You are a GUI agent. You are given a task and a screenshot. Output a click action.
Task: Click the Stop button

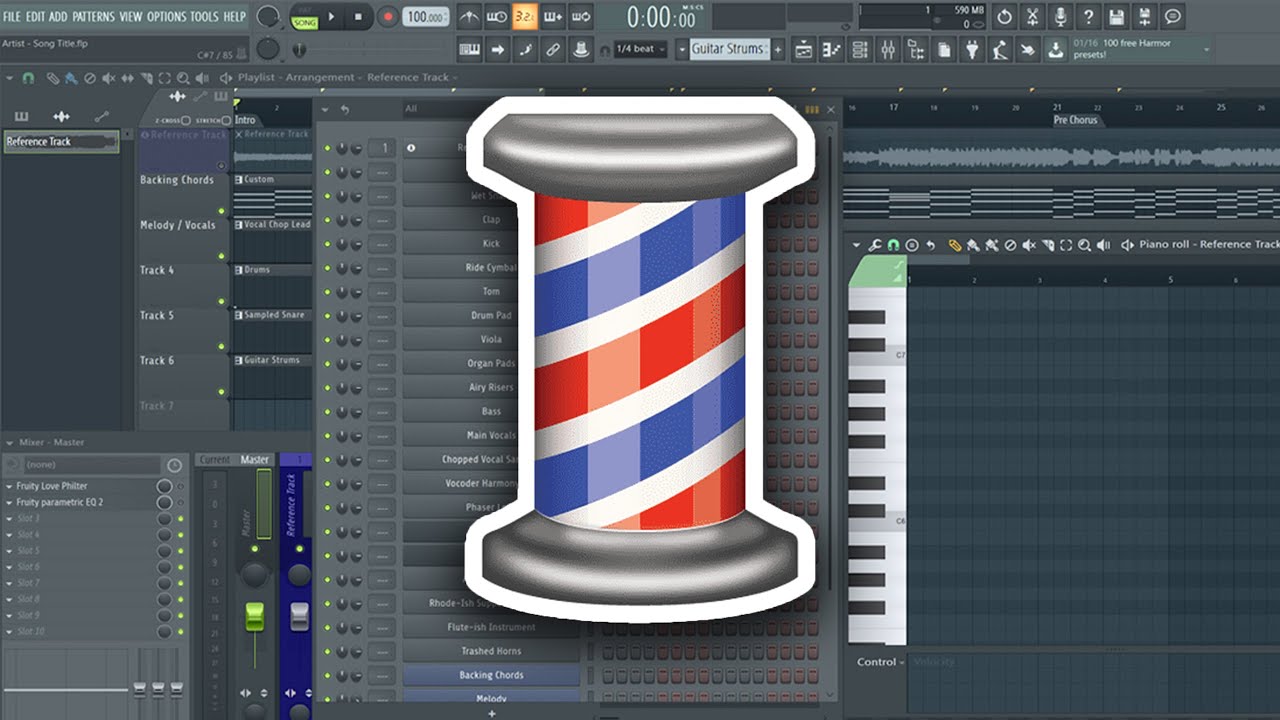[358, 17]
